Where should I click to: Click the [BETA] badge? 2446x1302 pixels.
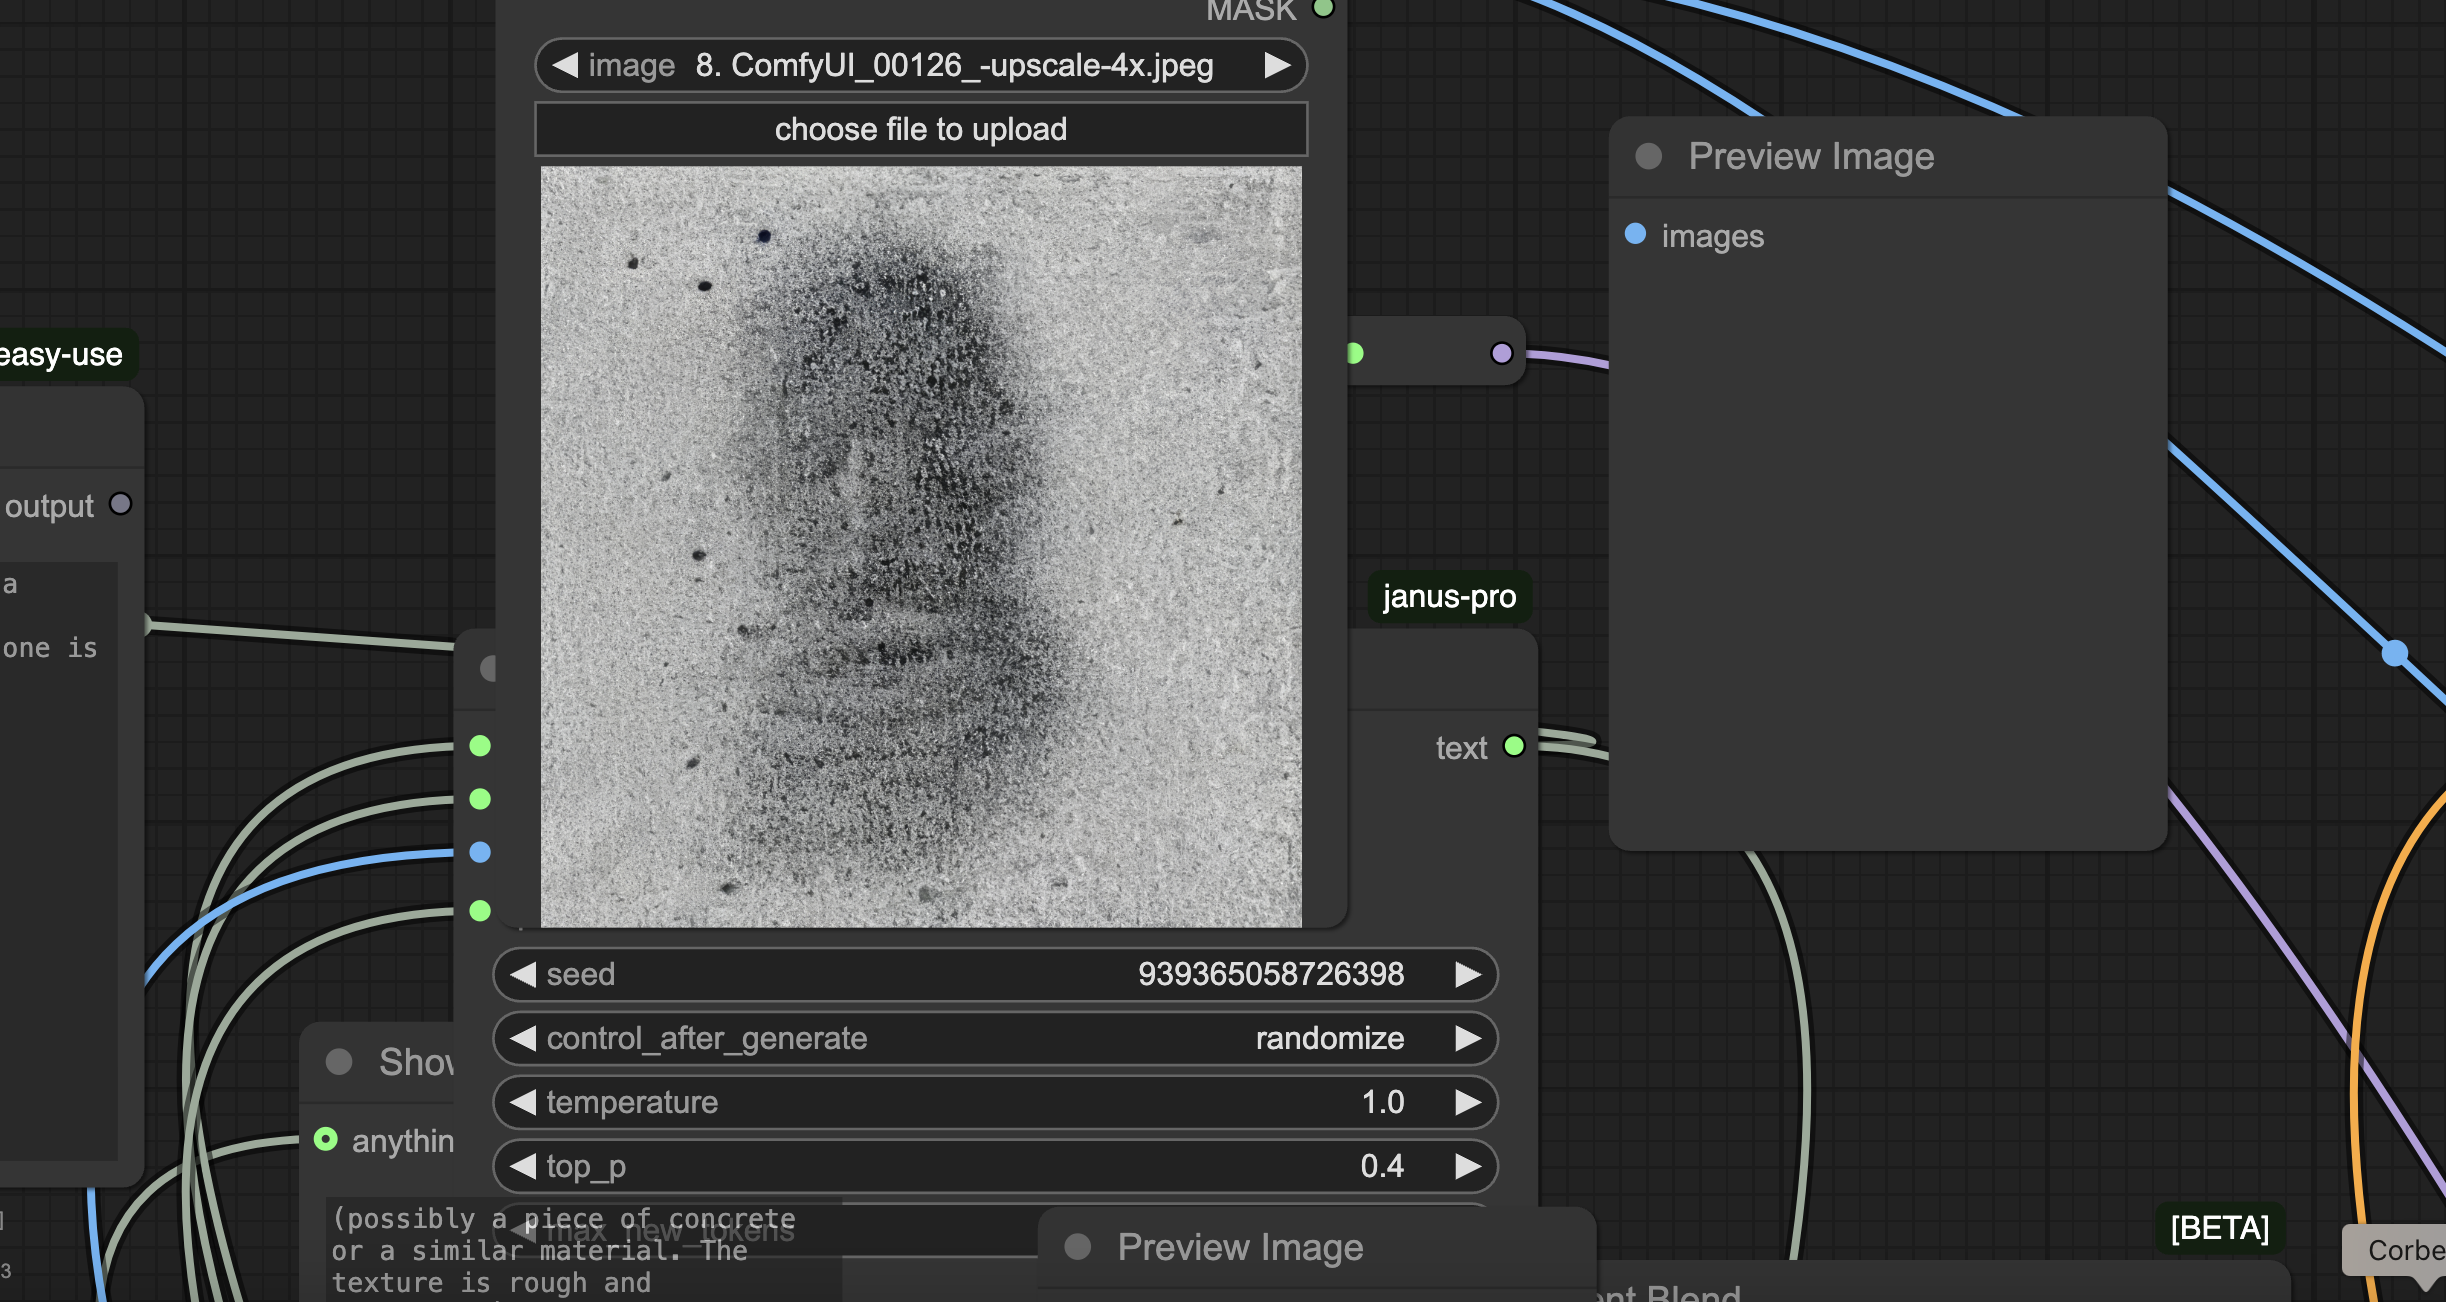[x=2219, y=1227]
